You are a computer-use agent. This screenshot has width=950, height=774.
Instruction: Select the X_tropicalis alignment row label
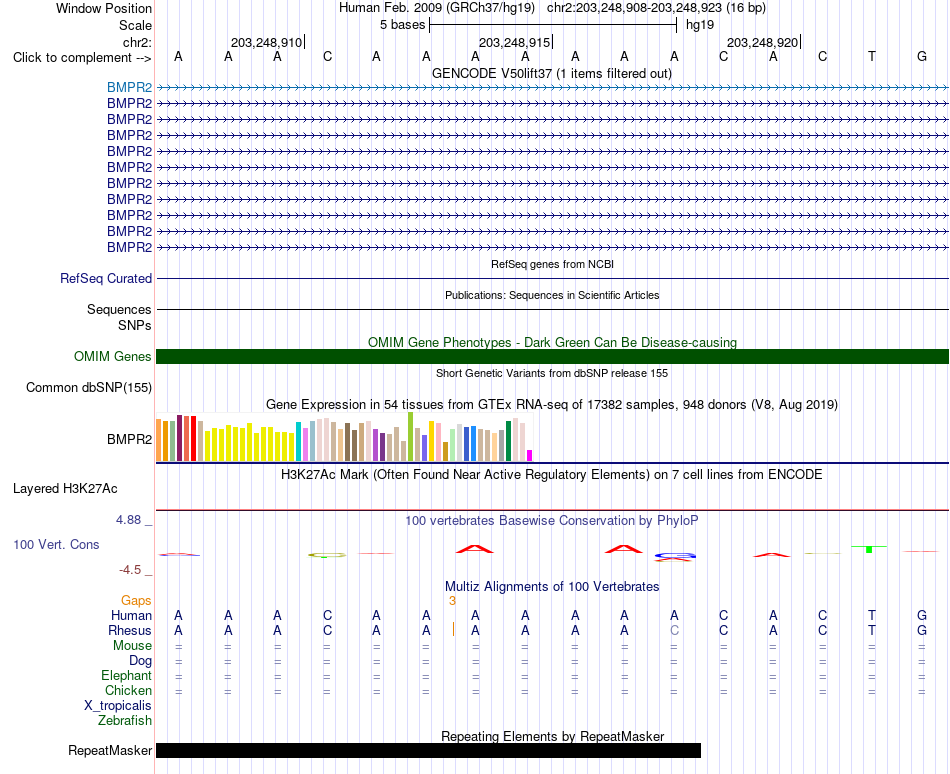click(x=118, y=706)
